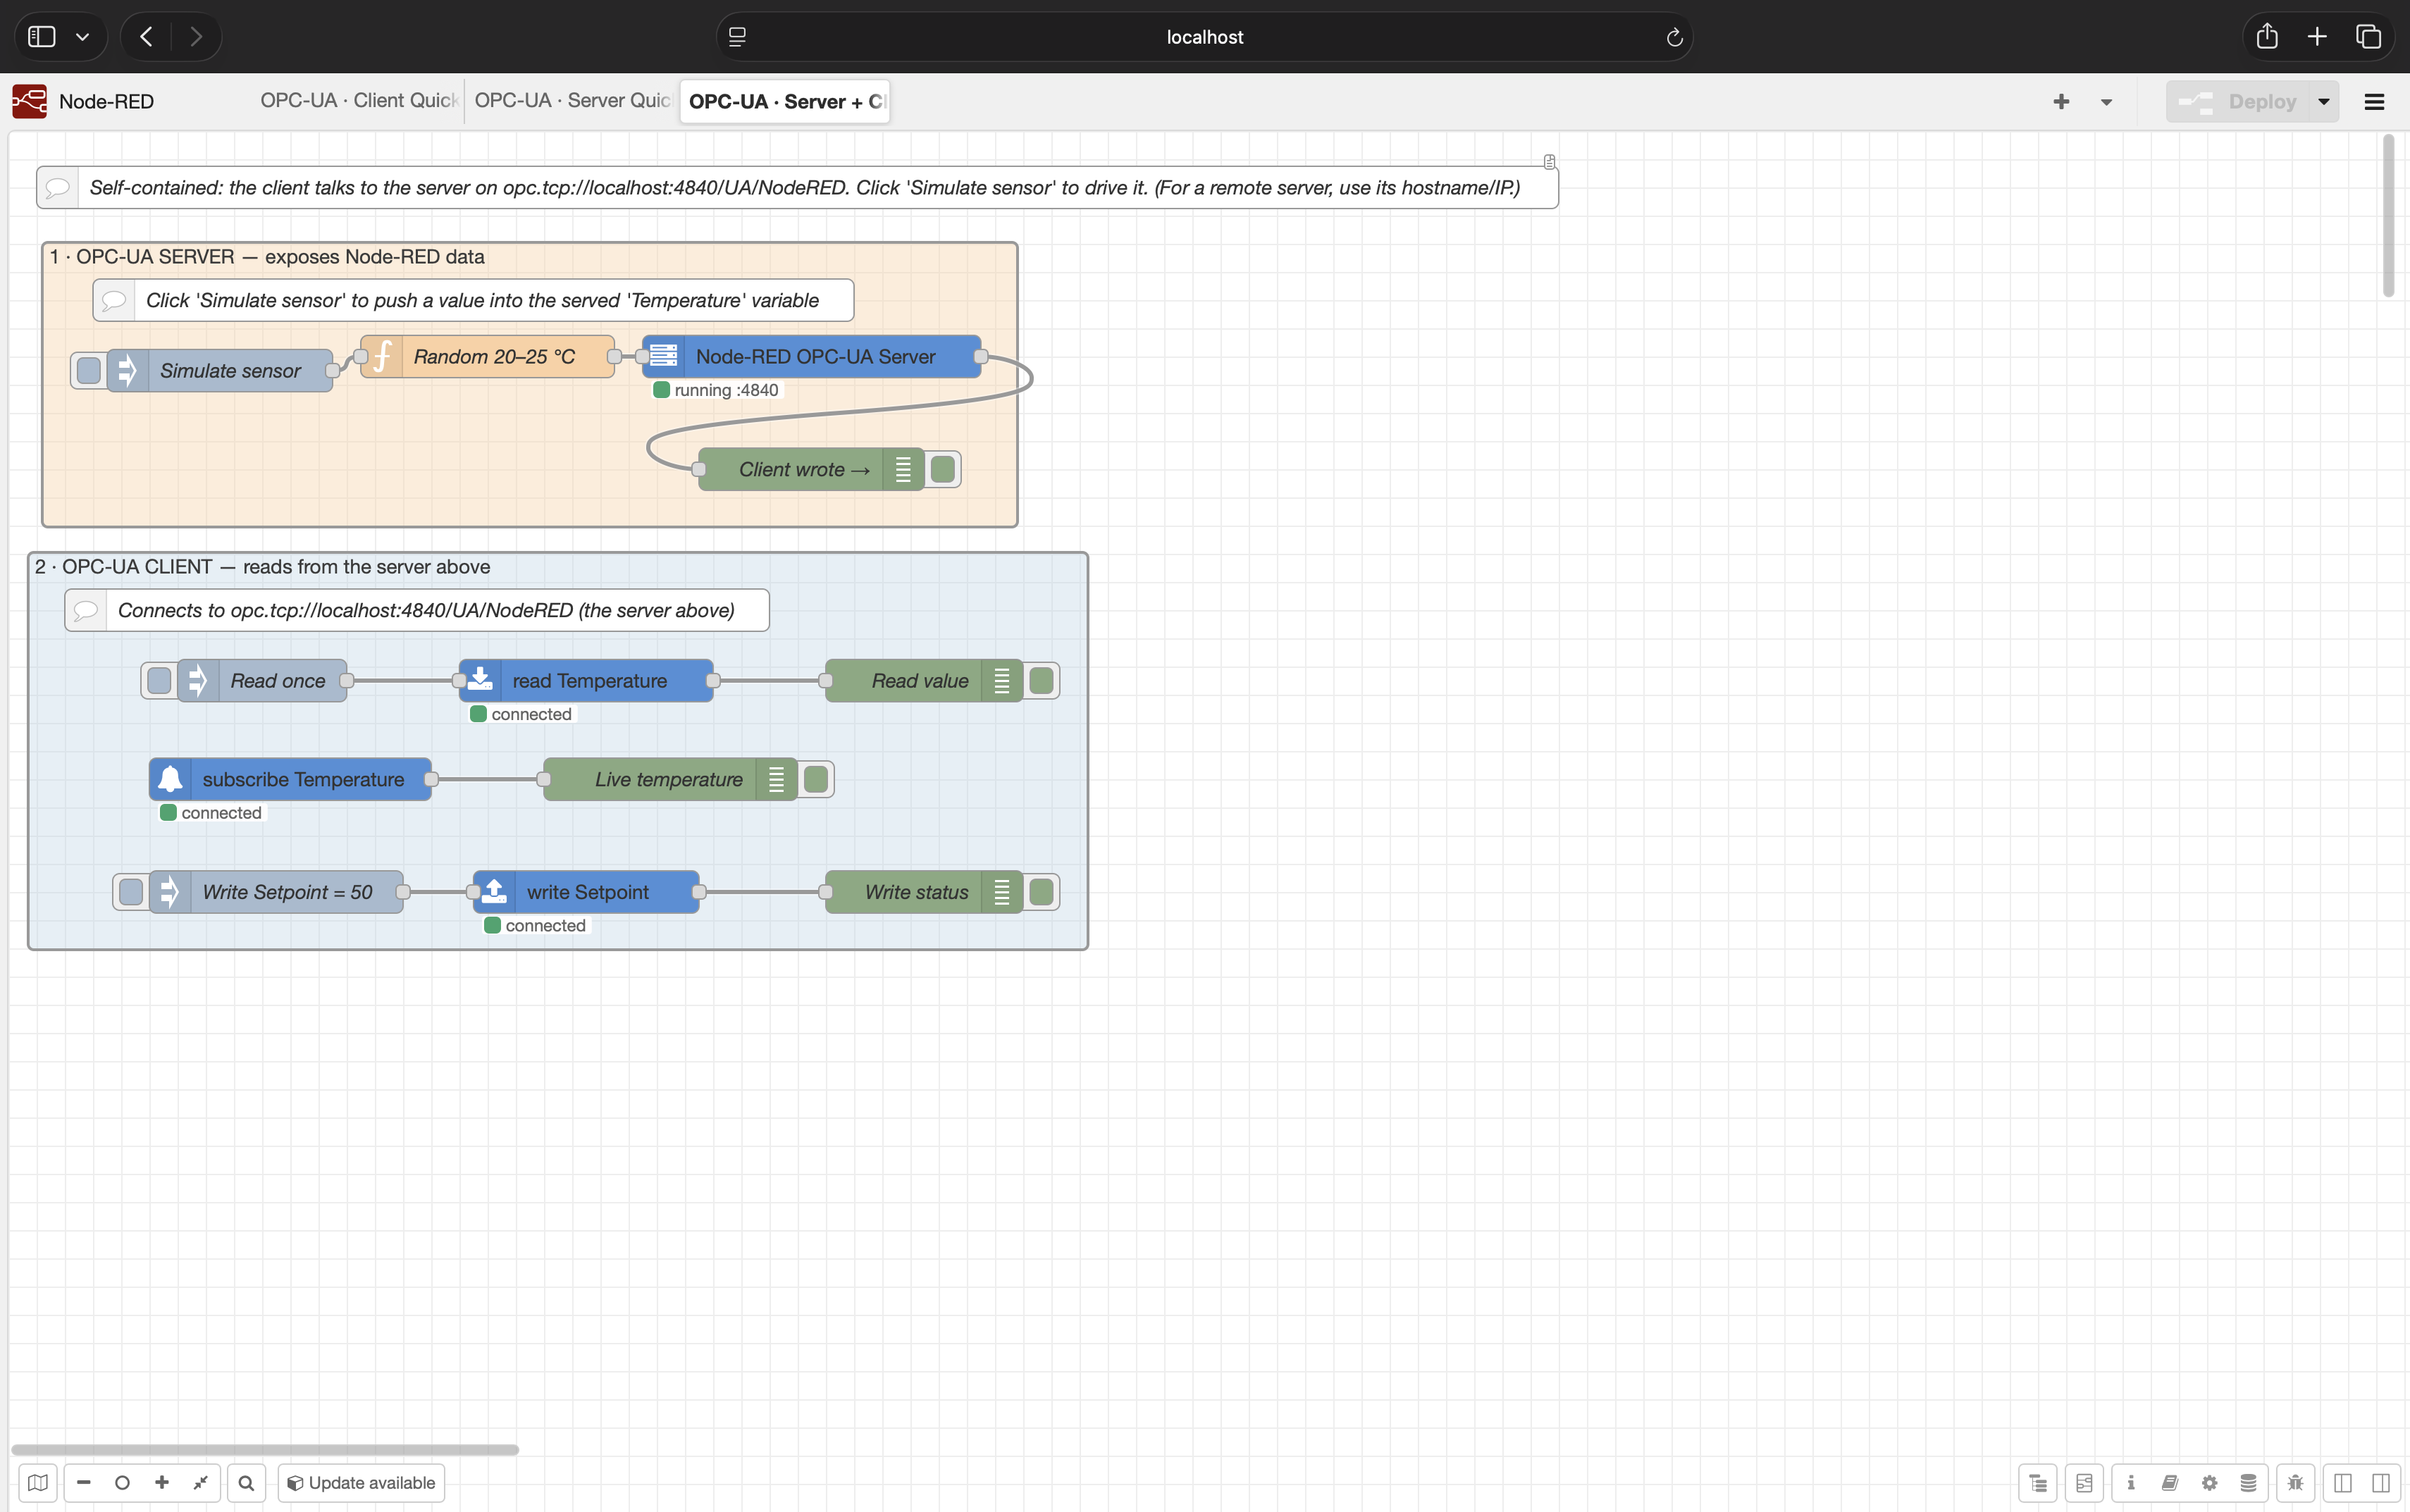Click the vertical canvas scrollbar

click(x=2388, y=216)
